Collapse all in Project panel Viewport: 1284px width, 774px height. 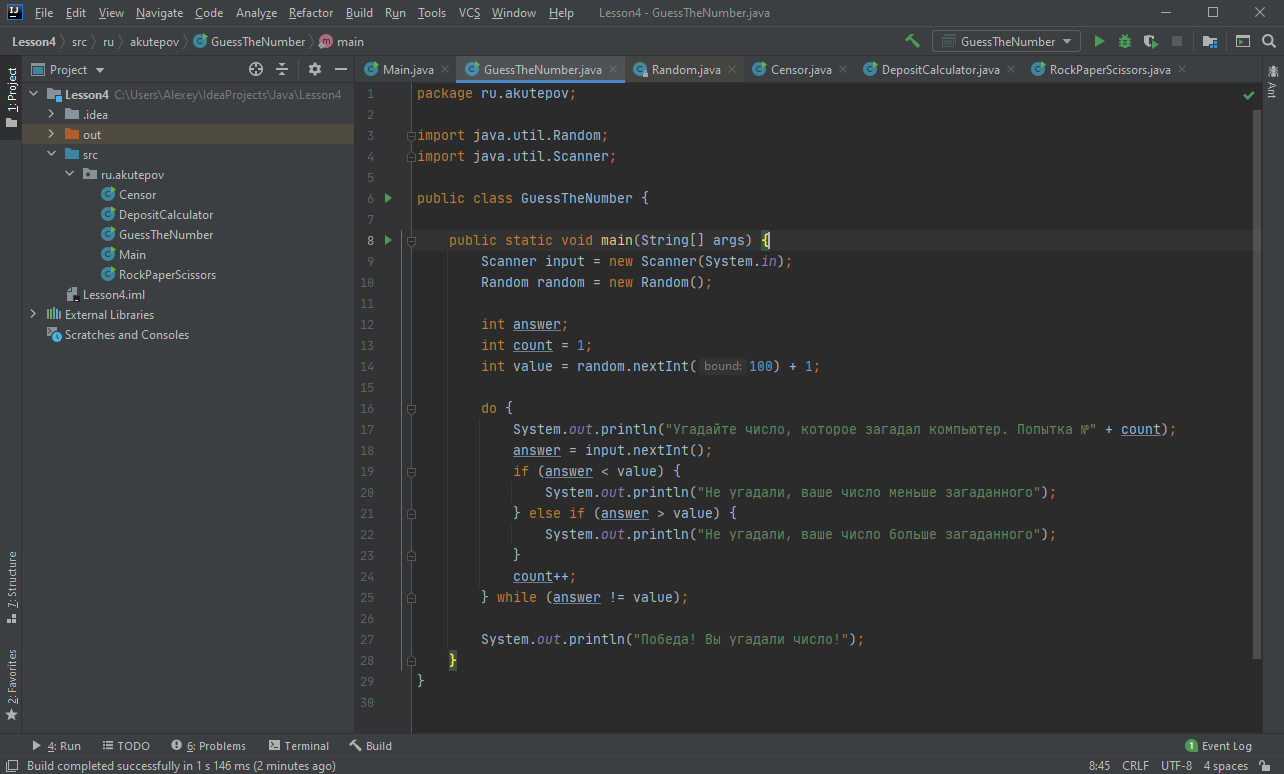pyautogui.click(x=282, y=69)
